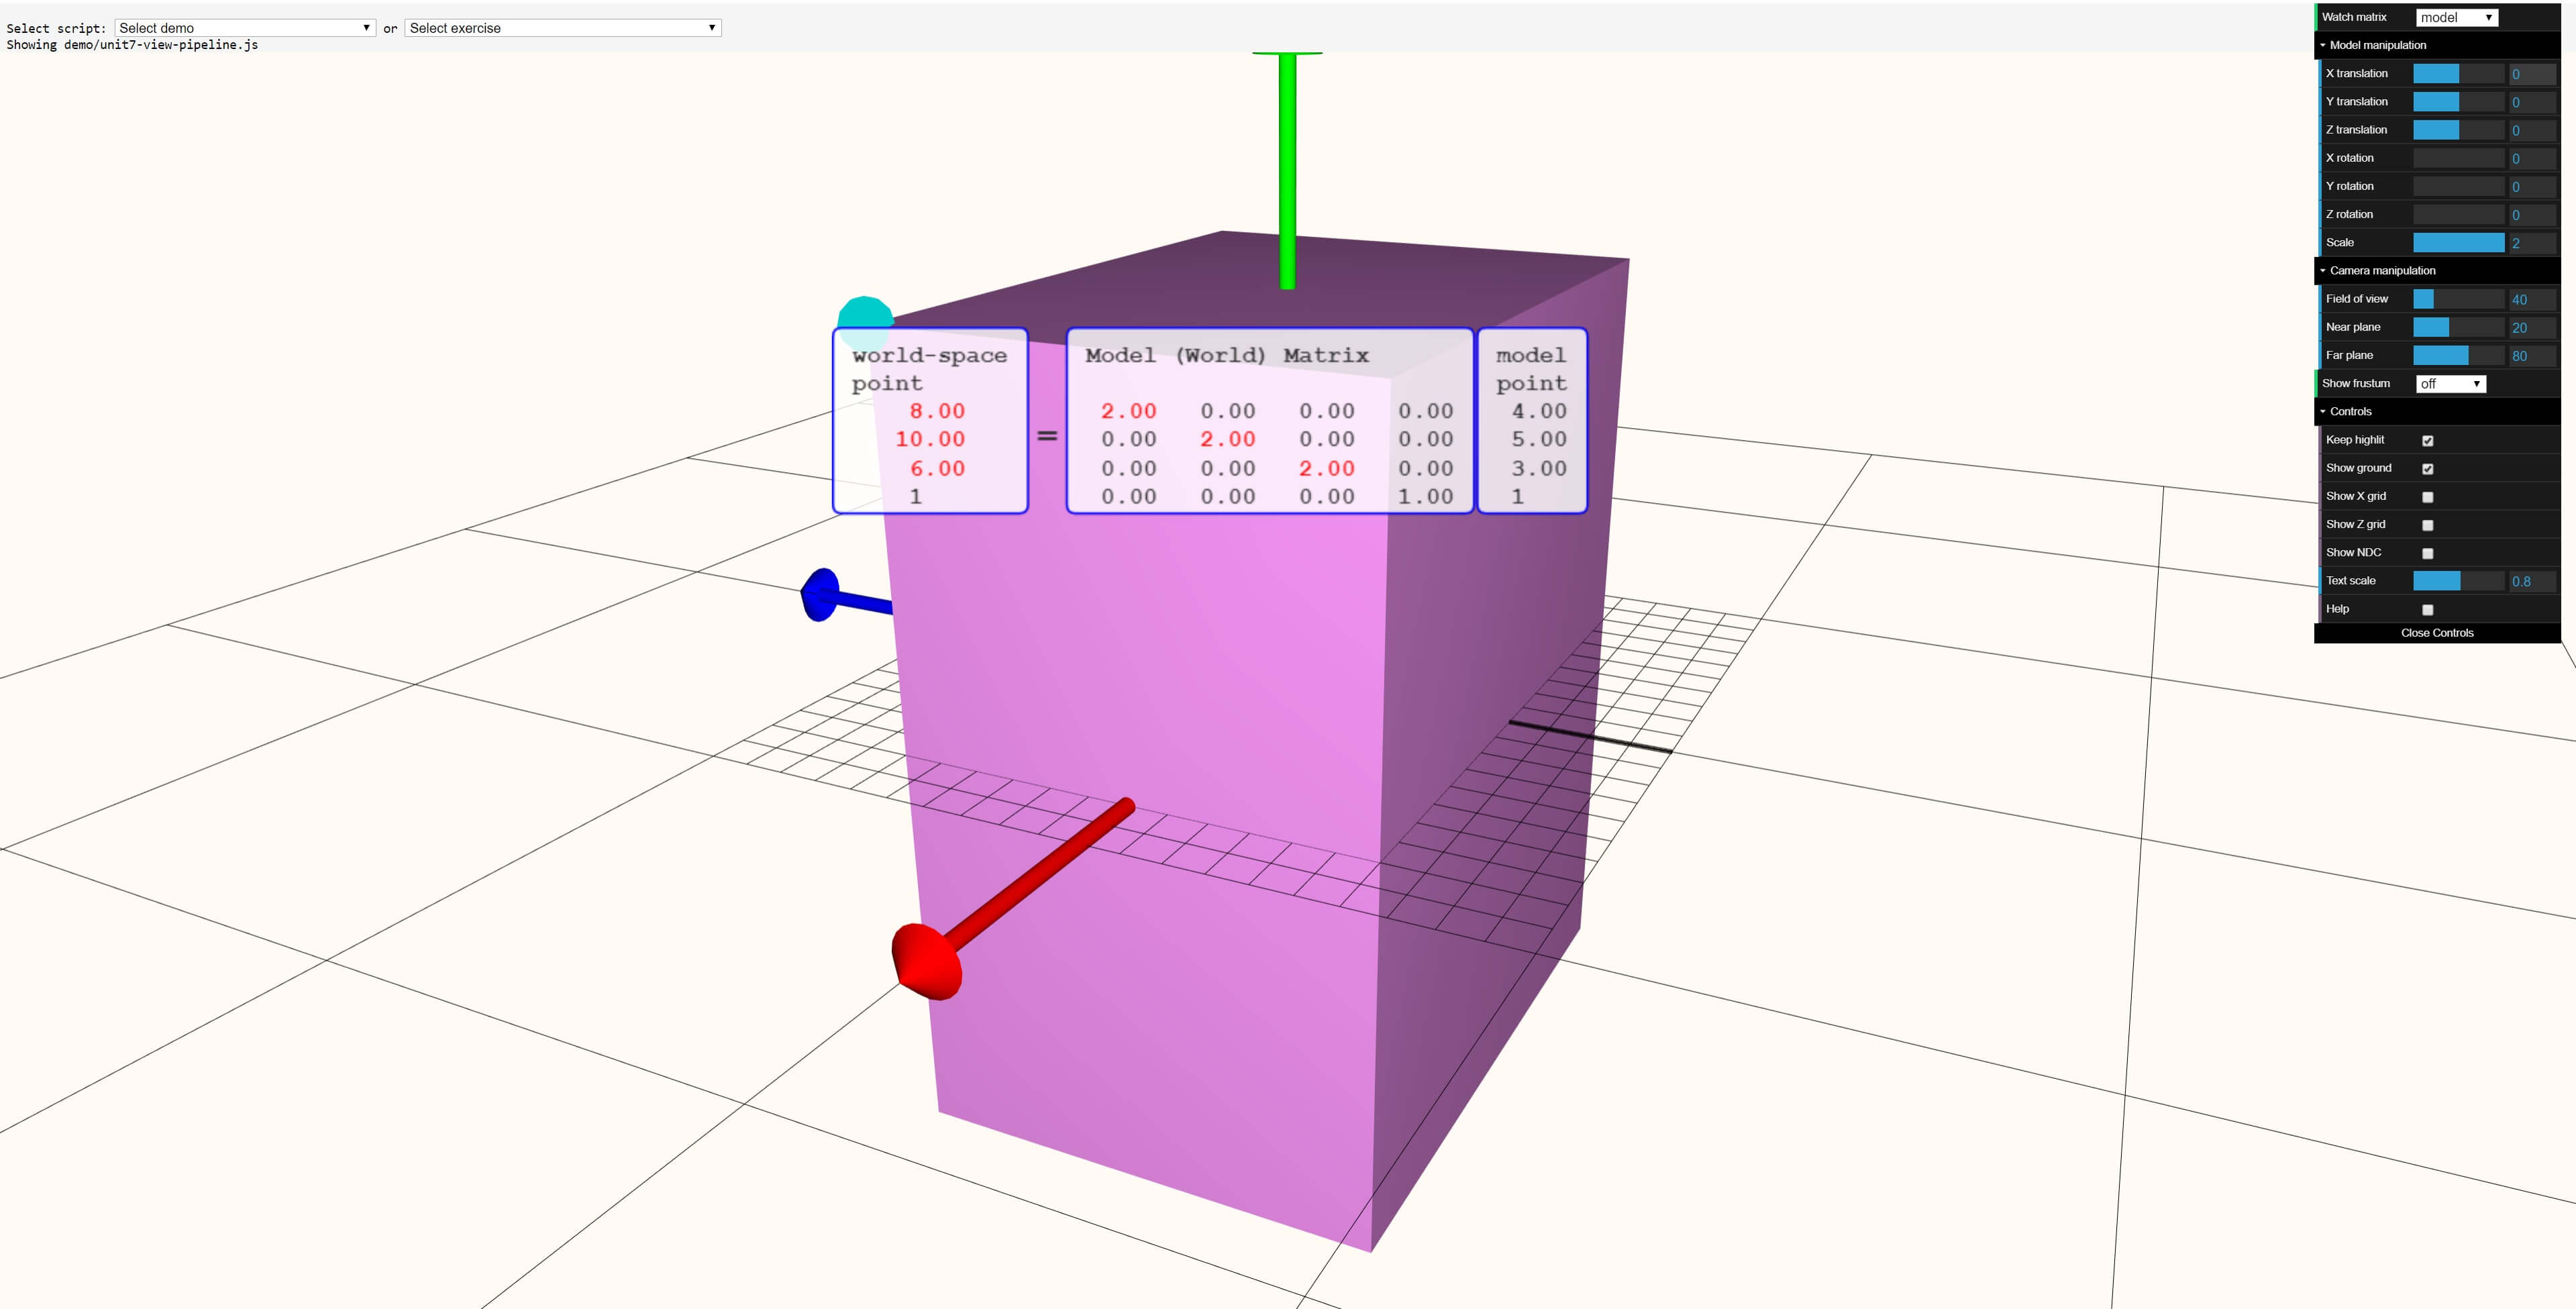Click the Z rotation slider track
The height and width of the screenshot is (1309, 2576).
[2458, 214]
